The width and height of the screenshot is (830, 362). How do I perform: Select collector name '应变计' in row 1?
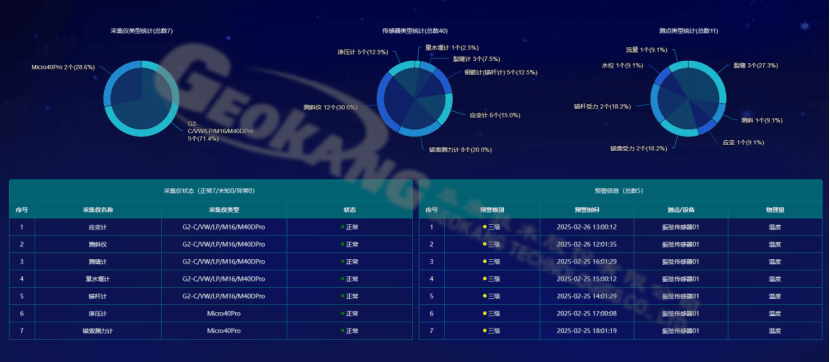97,227
